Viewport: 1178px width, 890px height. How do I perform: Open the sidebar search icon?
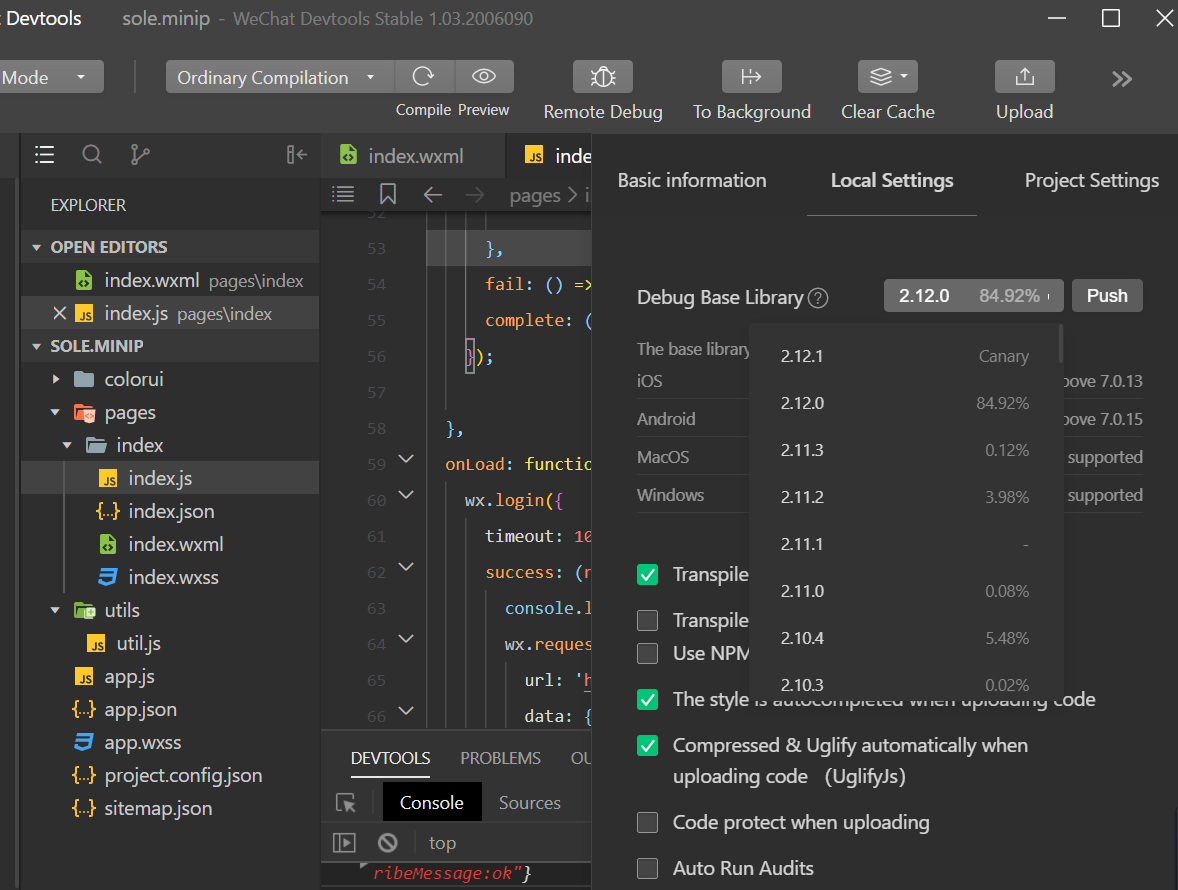pos(92,155)
